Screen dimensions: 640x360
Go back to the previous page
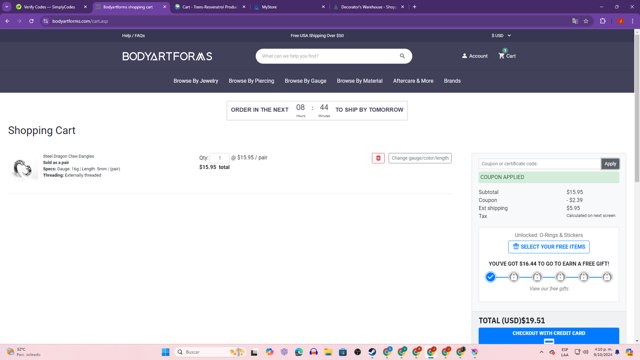pyautogui.click(x=7, y=21)
